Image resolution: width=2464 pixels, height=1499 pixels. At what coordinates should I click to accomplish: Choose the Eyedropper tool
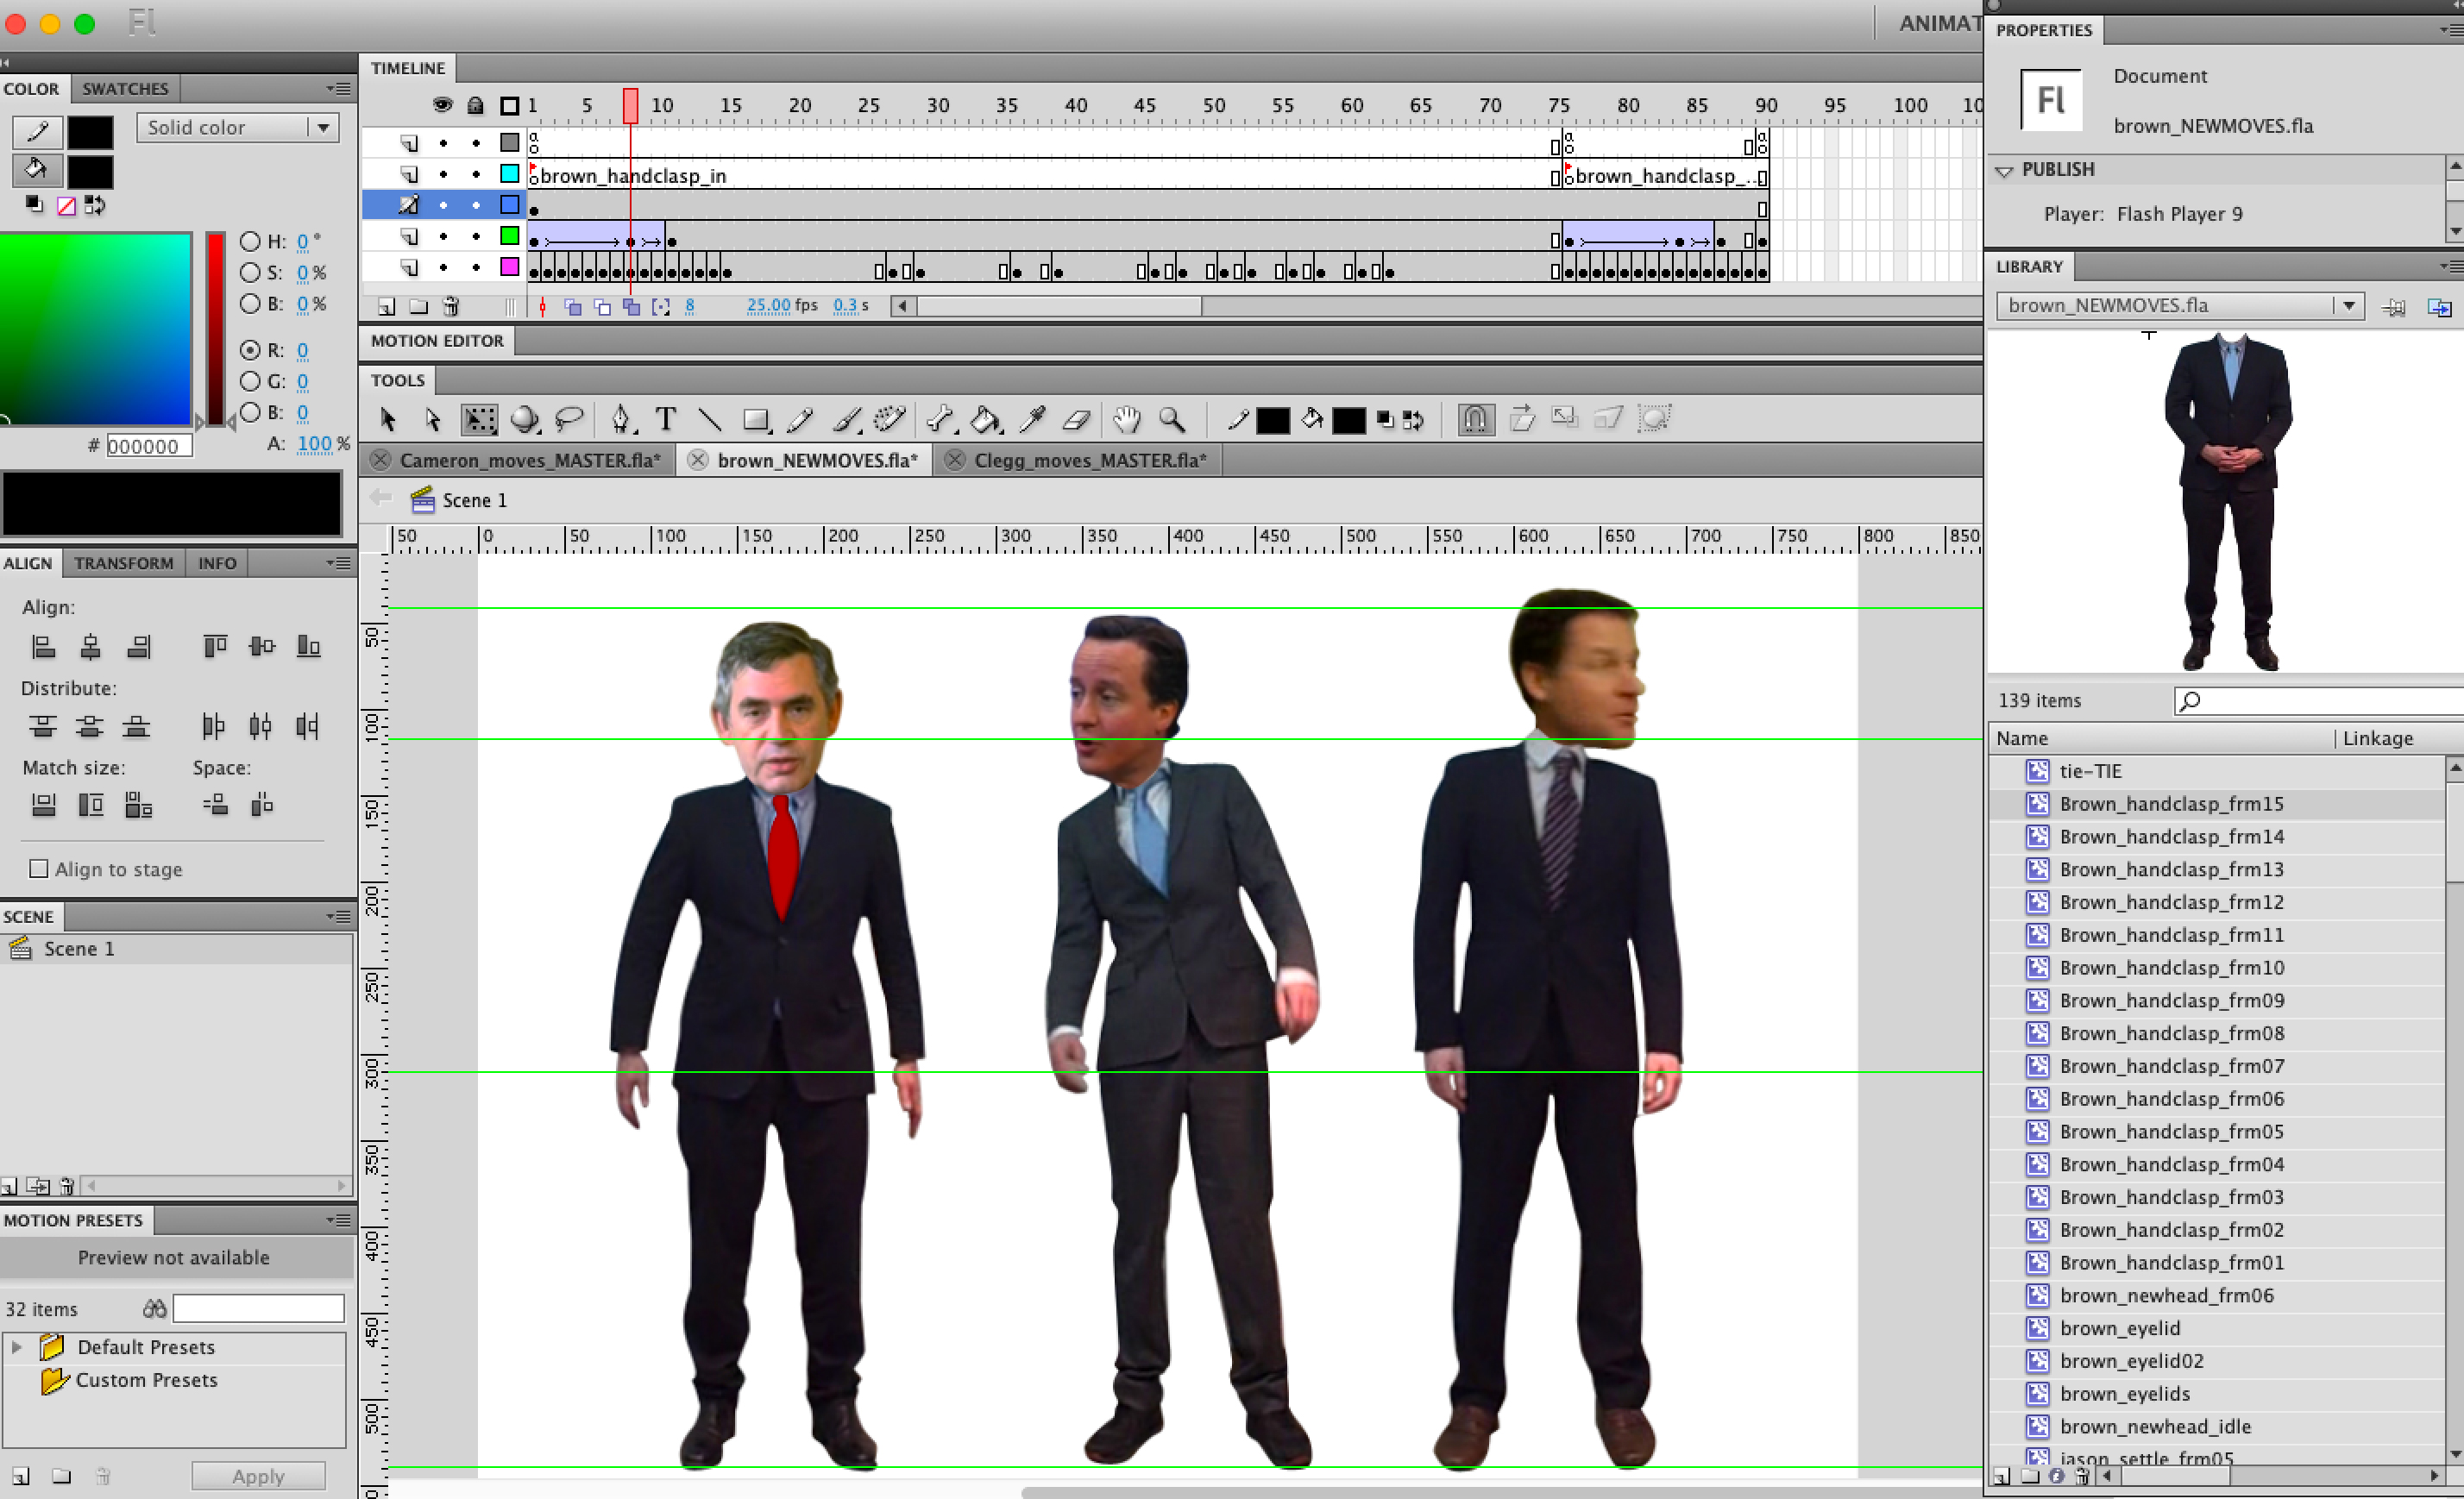pos(1032,419)
